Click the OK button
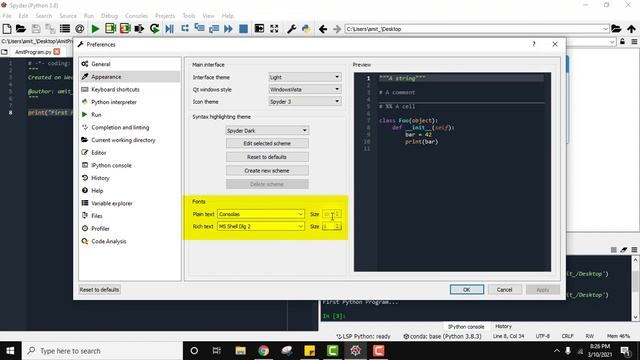Viewport: 640px width, 360px height. pyautogui.click(x=467, y=289)
